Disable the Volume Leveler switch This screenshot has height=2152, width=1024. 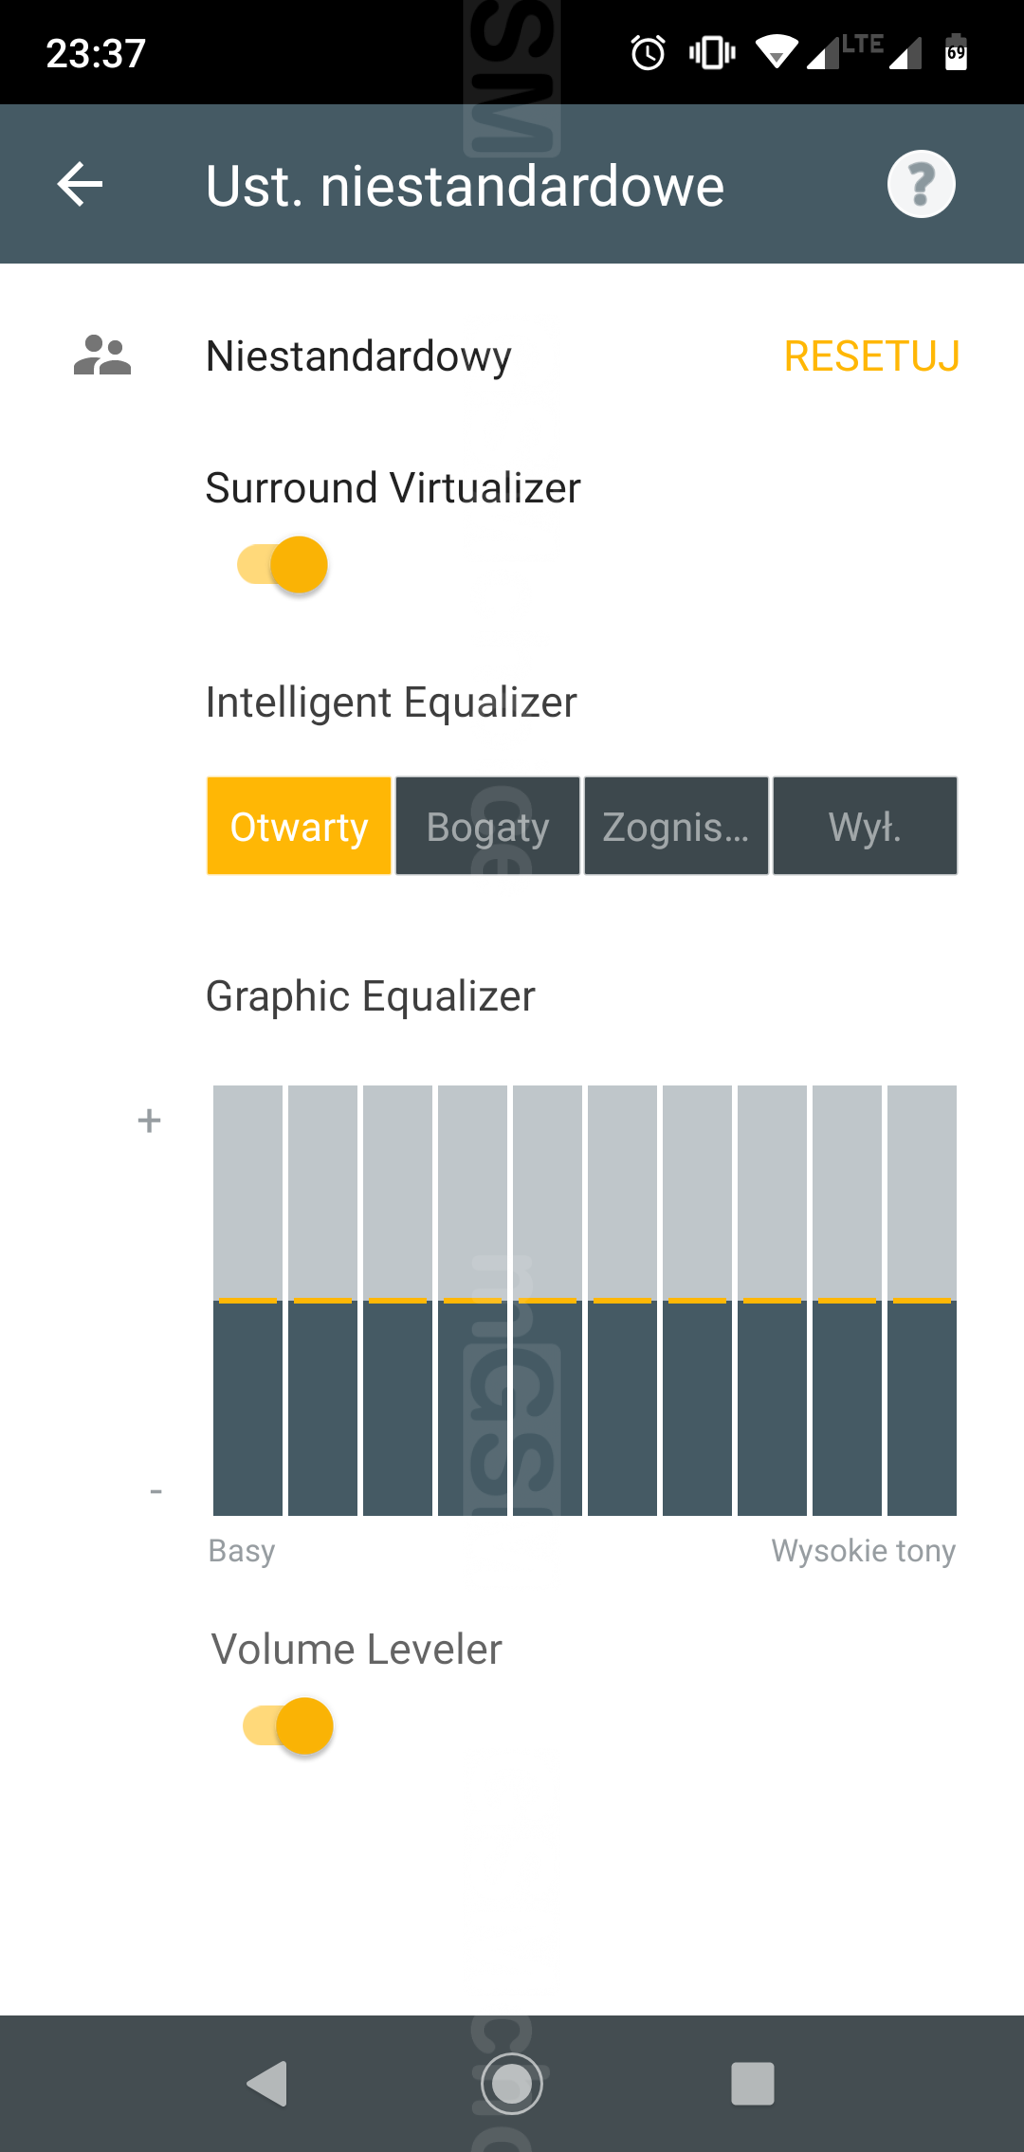point(289,1726)
